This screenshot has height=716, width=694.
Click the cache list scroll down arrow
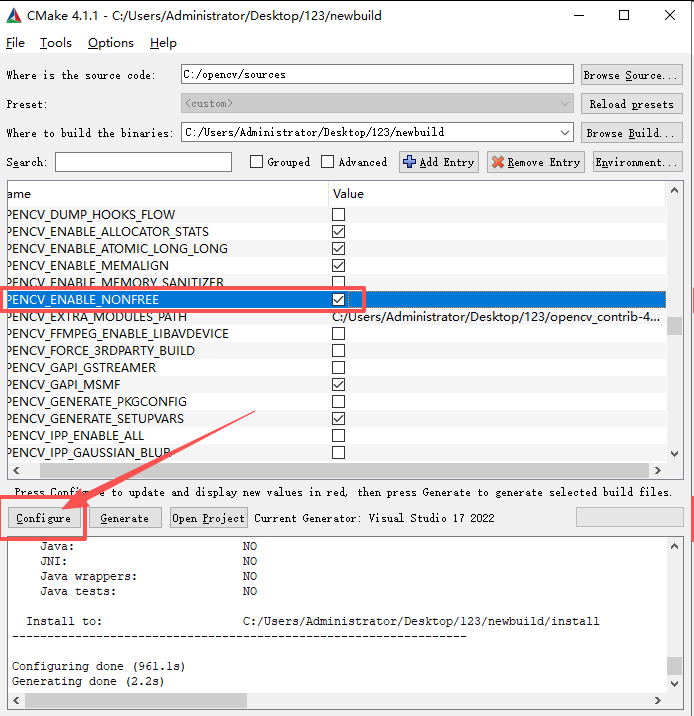(674, 454)
